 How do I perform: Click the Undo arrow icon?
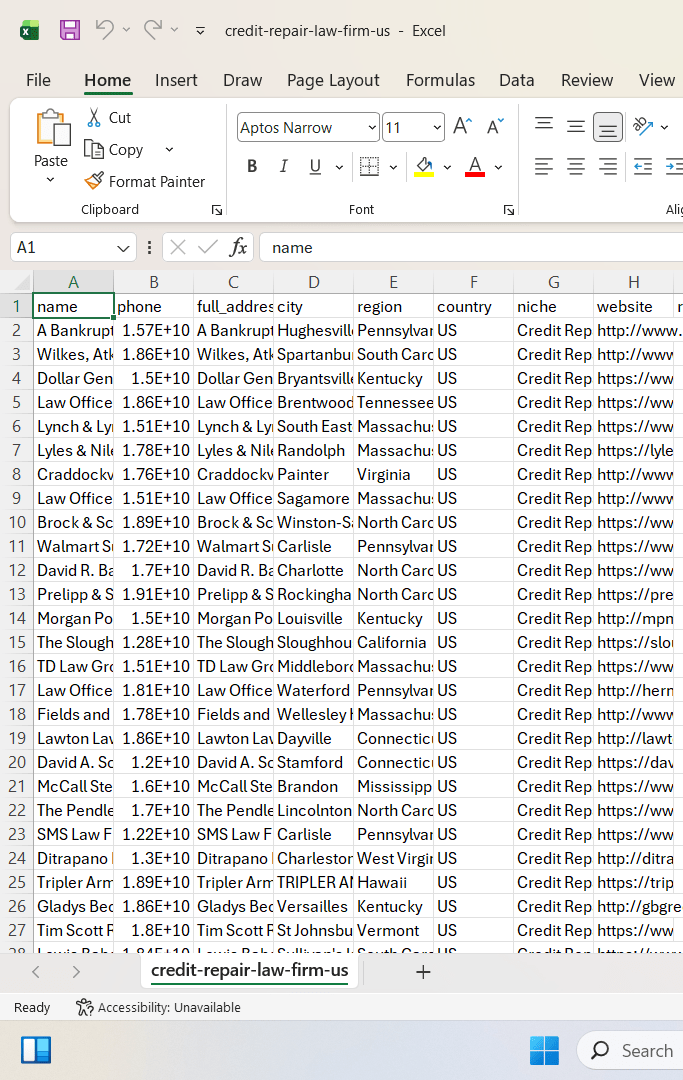click(105, 29)
